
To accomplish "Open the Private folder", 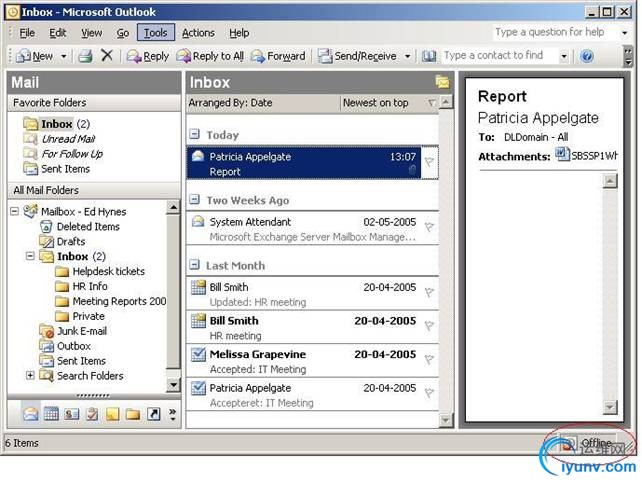I will 88,316.
